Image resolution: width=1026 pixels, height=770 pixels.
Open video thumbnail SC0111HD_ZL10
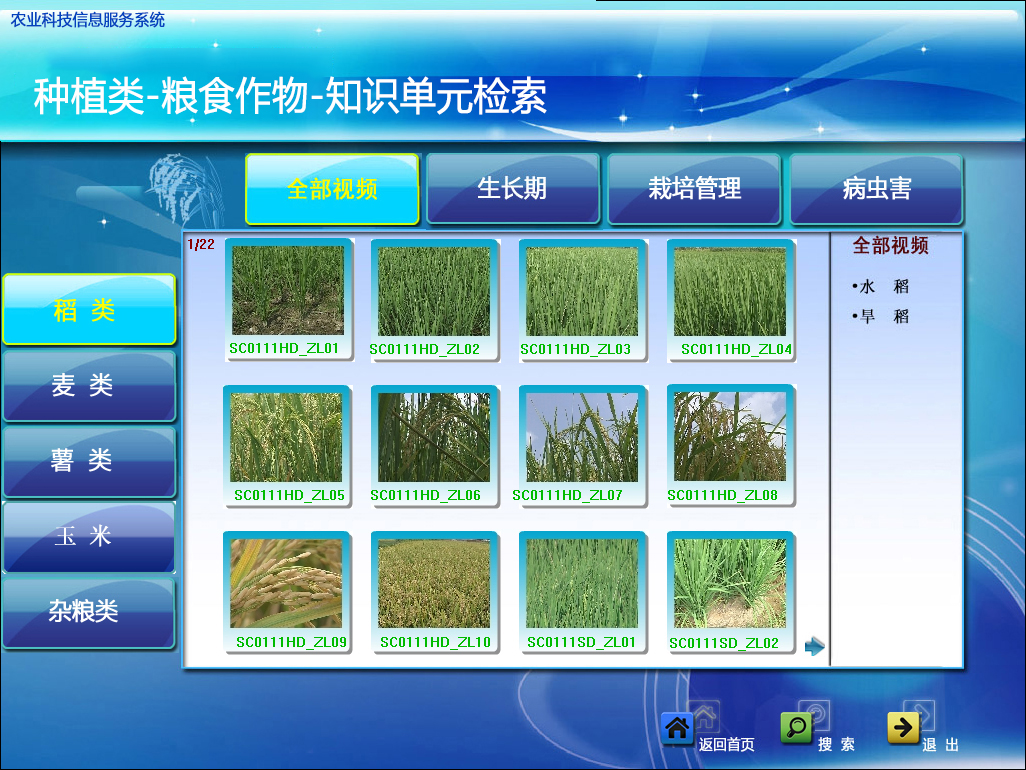point(434,592)
